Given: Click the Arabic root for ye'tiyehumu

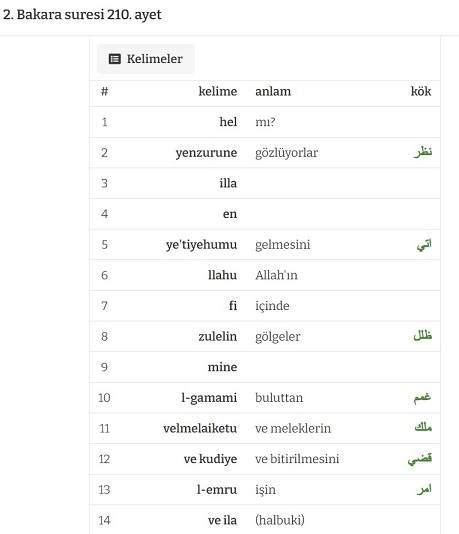Looking at the screenshot, I should pos(424,245).
